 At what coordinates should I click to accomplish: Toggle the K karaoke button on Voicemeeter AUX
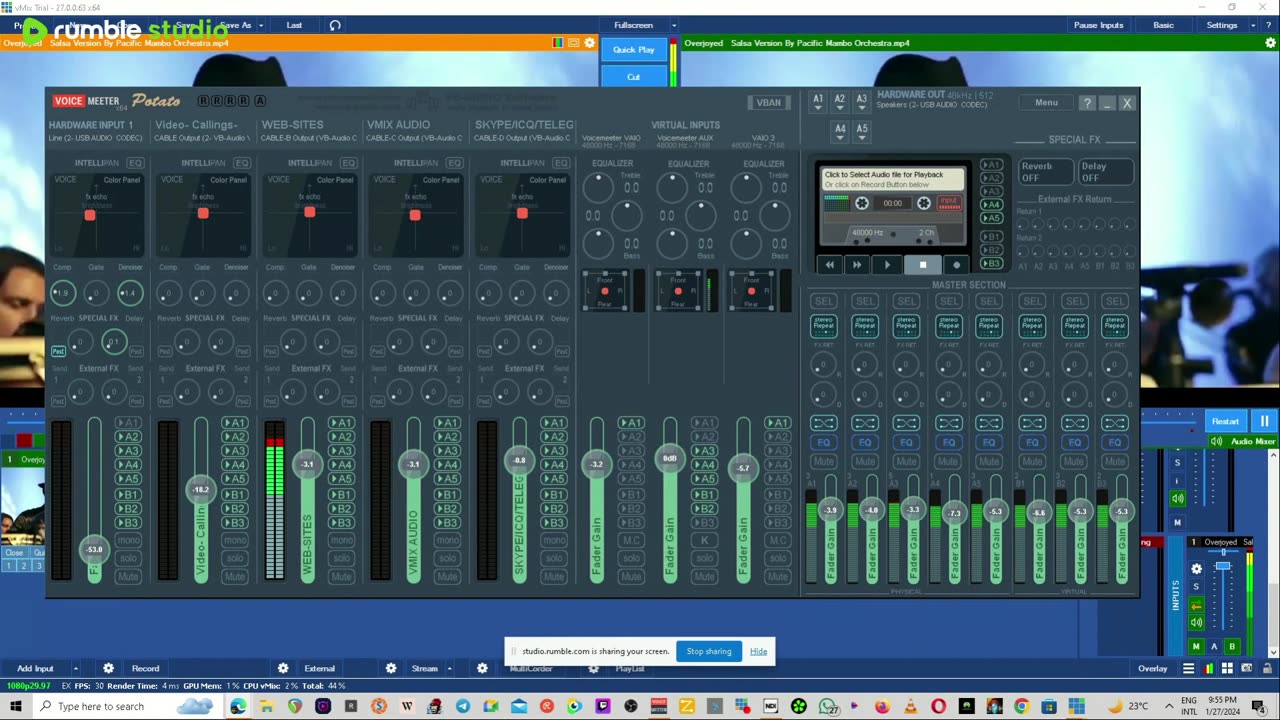pos(704,540)
